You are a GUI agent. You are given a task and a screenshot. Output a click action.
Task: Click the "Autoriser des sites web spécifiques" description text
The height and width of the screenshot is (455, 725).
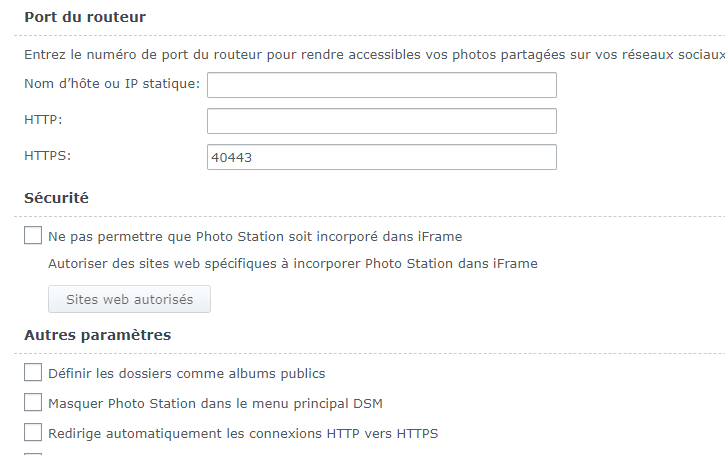[293, 264]
